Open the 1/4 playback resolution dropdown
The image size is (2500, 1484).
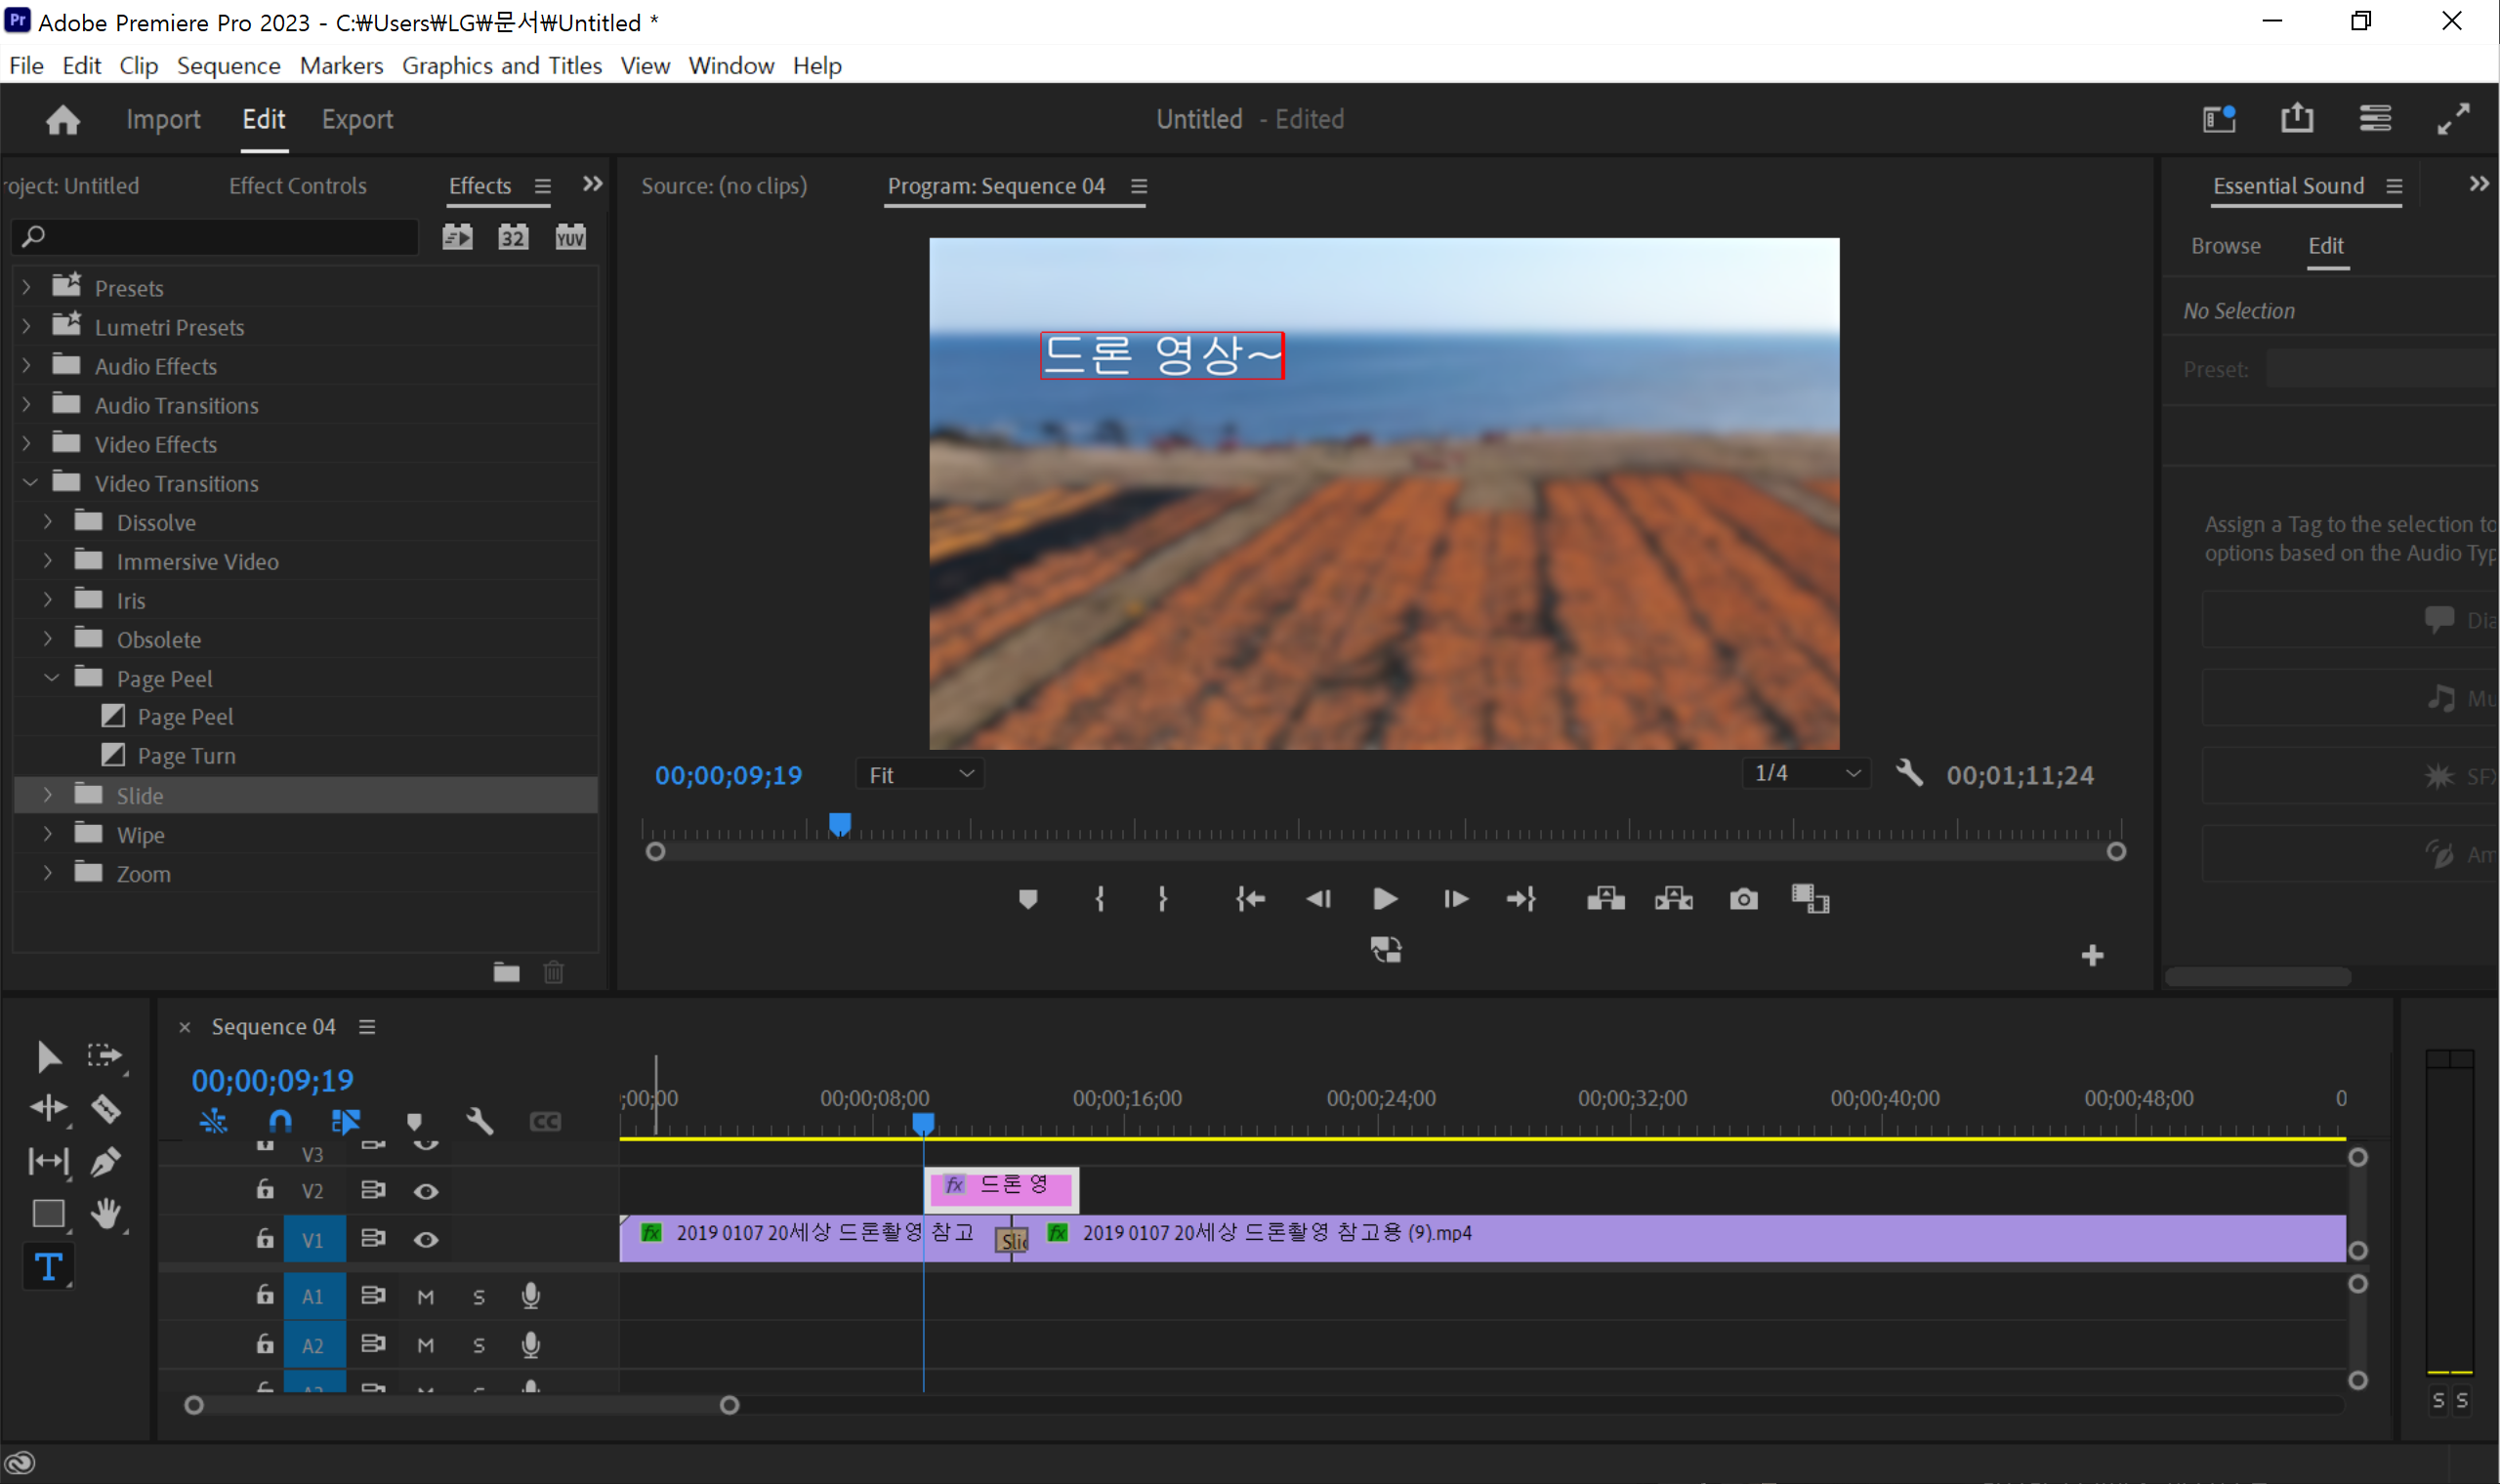(1807, 773)
